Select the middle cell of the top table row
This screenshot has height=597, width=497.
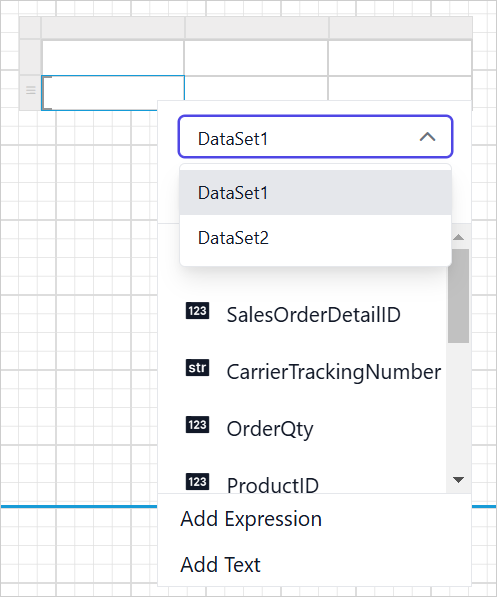click(x=256, y=58)
